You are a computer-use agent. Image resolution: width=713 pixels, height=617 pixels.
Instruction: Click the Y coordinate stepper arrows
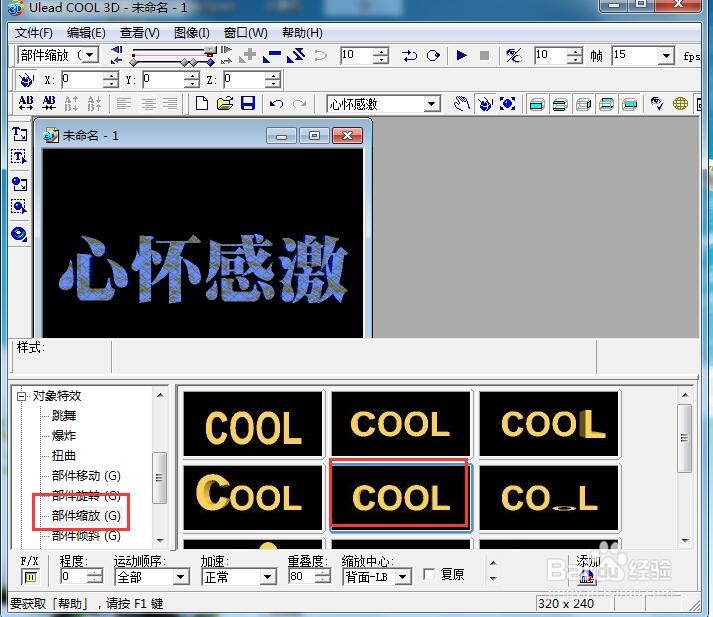(x=191, y=80)
